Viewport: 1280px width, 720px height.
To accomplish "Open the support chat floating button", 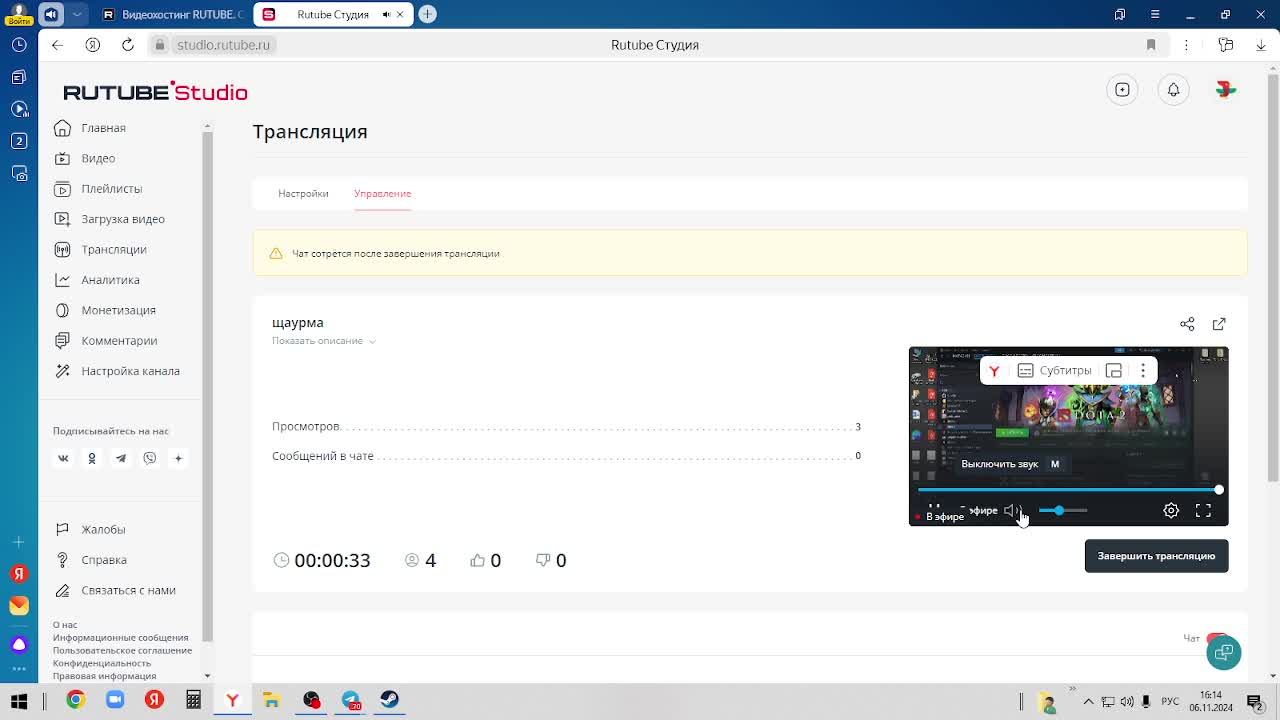I will pos(1223,653).
